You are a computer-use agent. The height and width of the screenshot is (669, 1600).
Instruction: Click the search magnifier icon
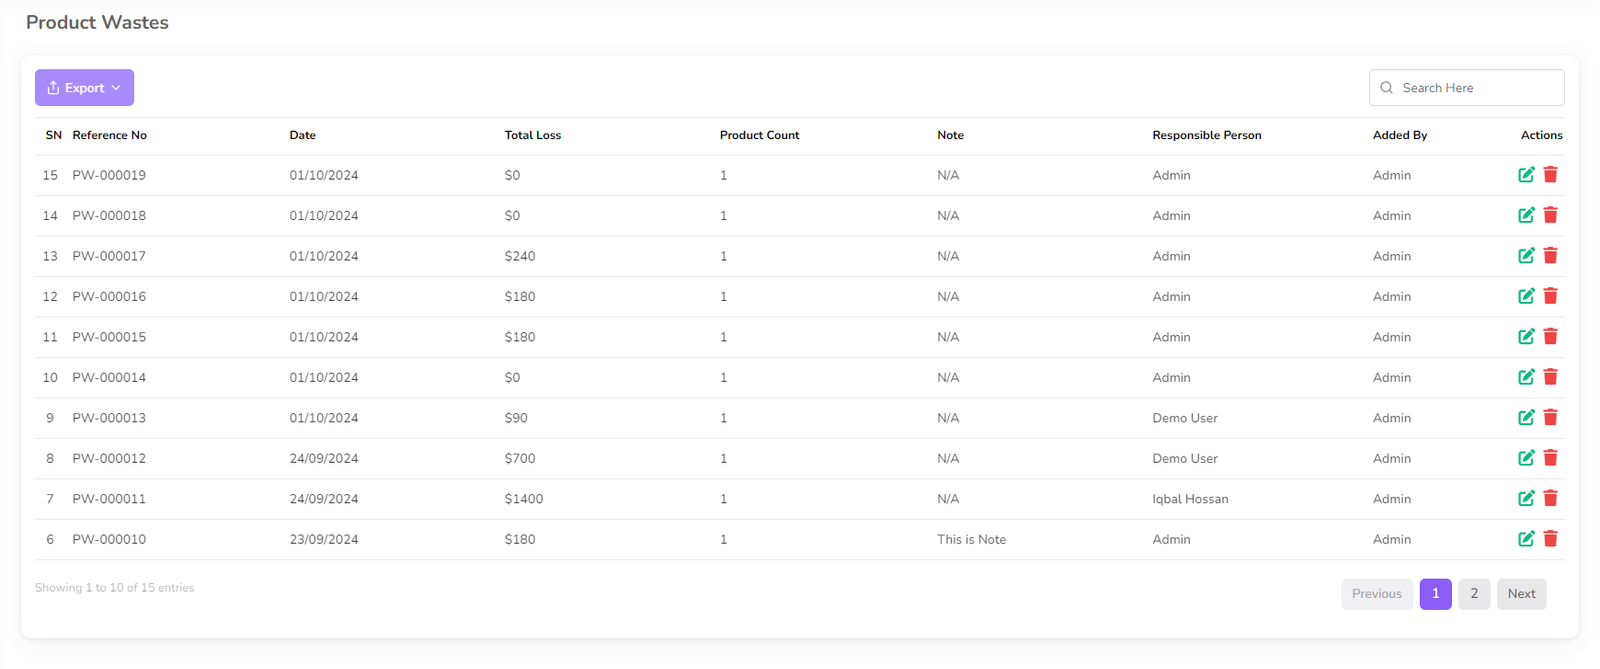(x=1387, y=88)
